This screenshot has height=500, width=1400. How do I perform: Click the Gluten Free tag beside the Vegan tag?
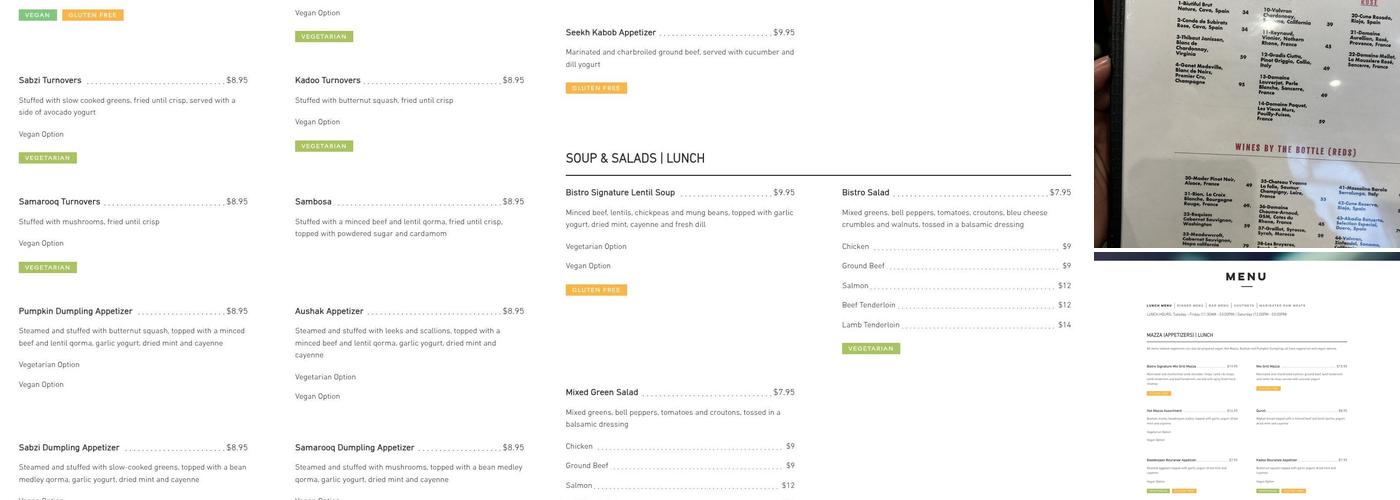click(x=93, y=15)
